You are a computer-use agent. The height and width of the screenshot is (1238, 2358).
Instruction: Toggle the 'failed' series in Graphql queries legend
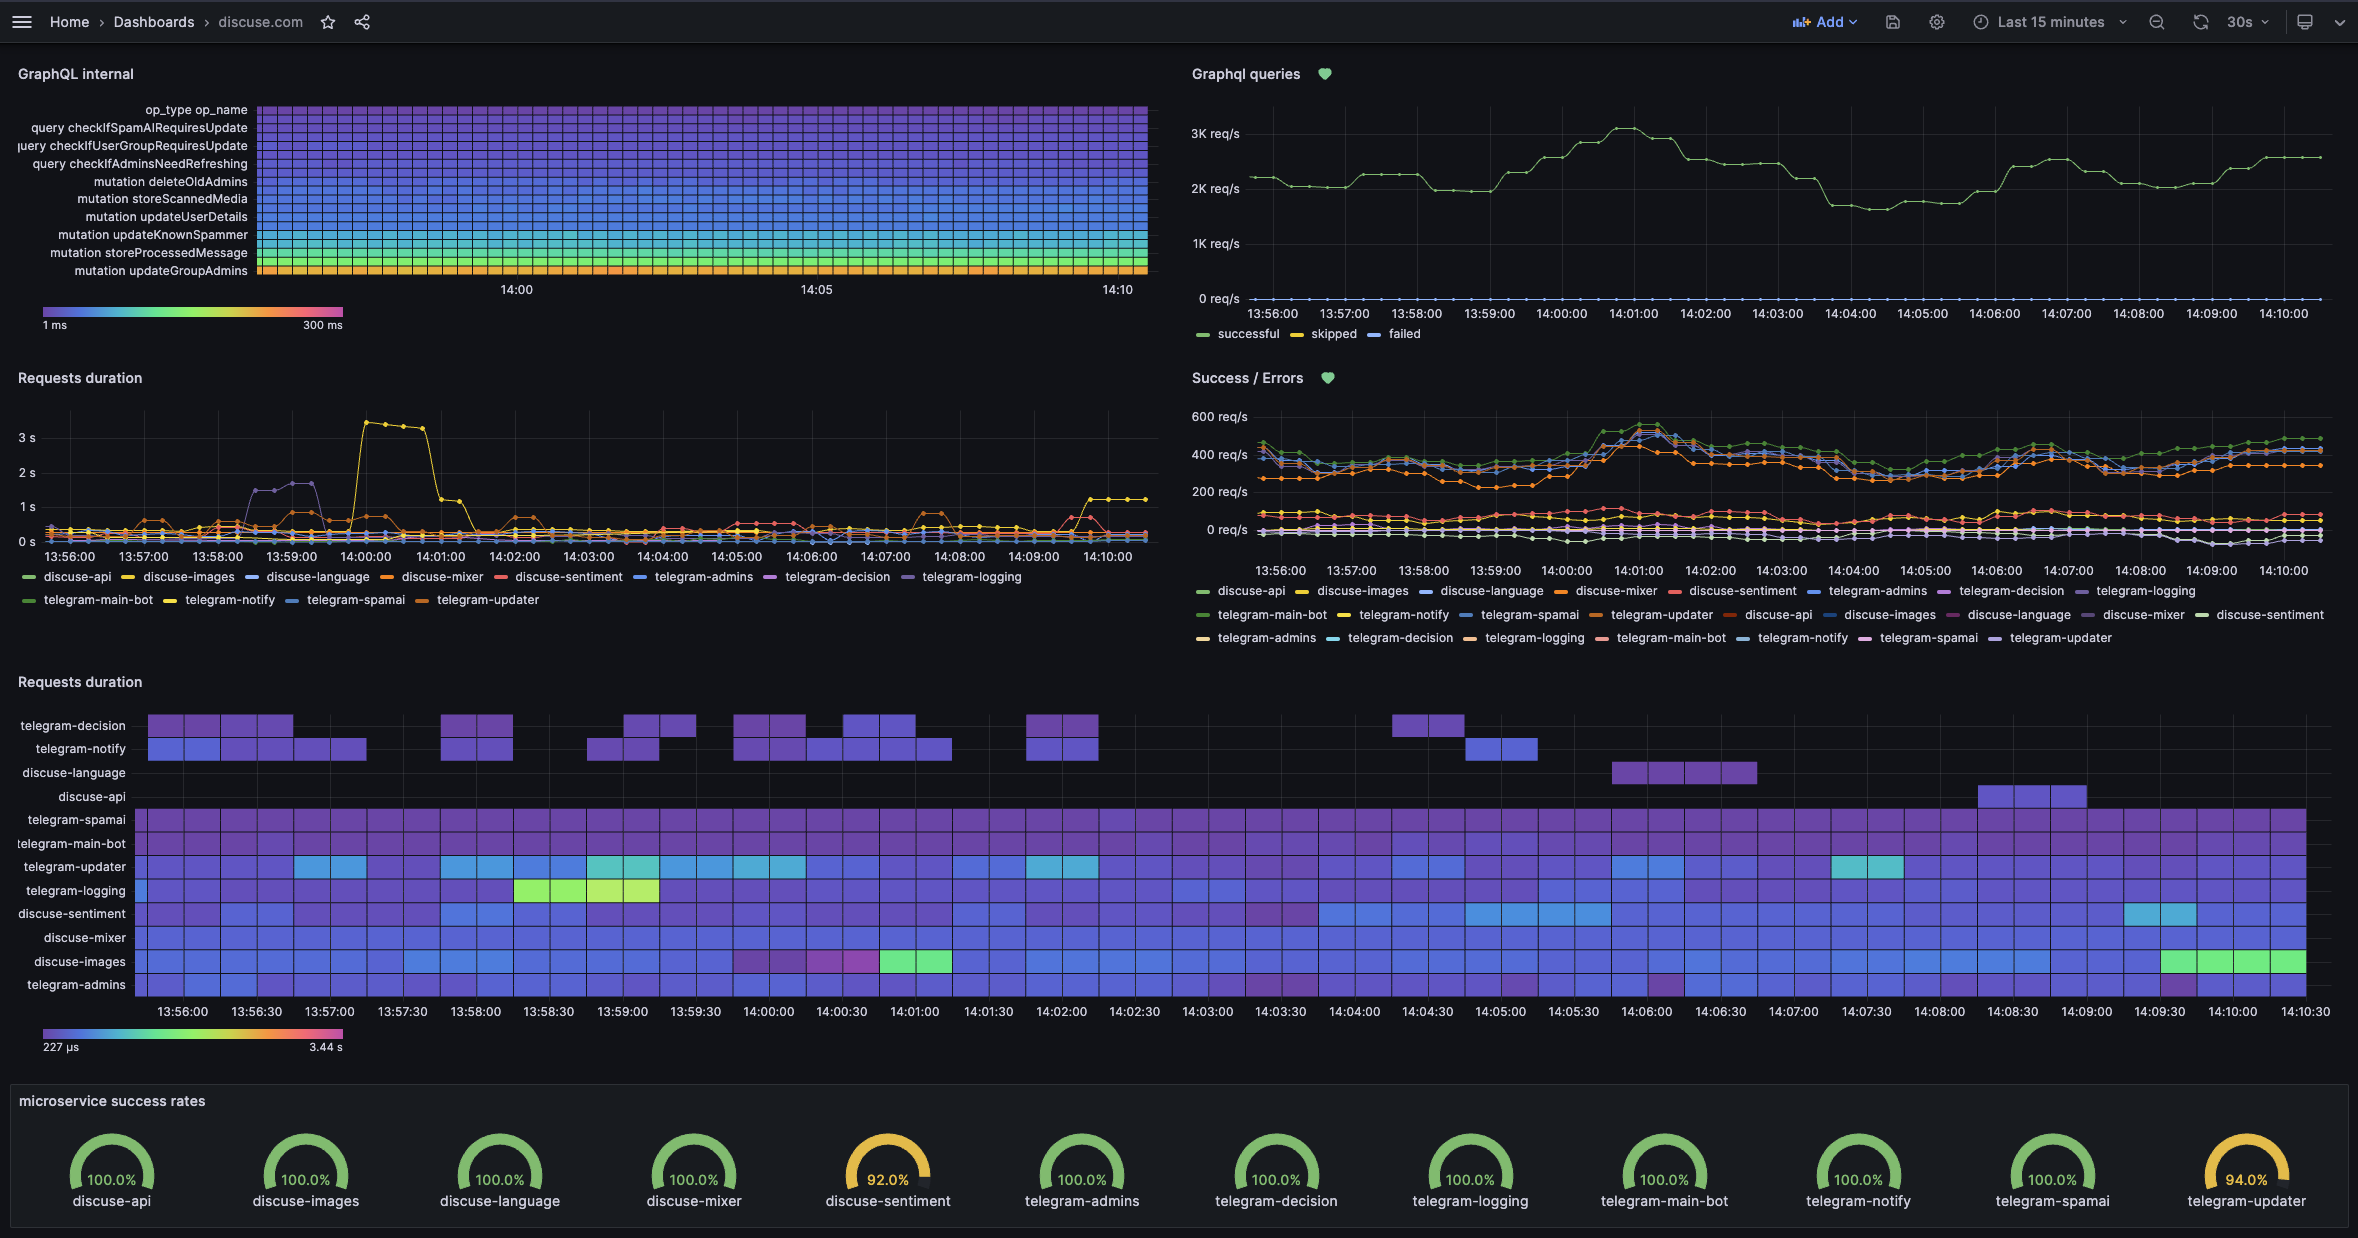(1403, 334)
